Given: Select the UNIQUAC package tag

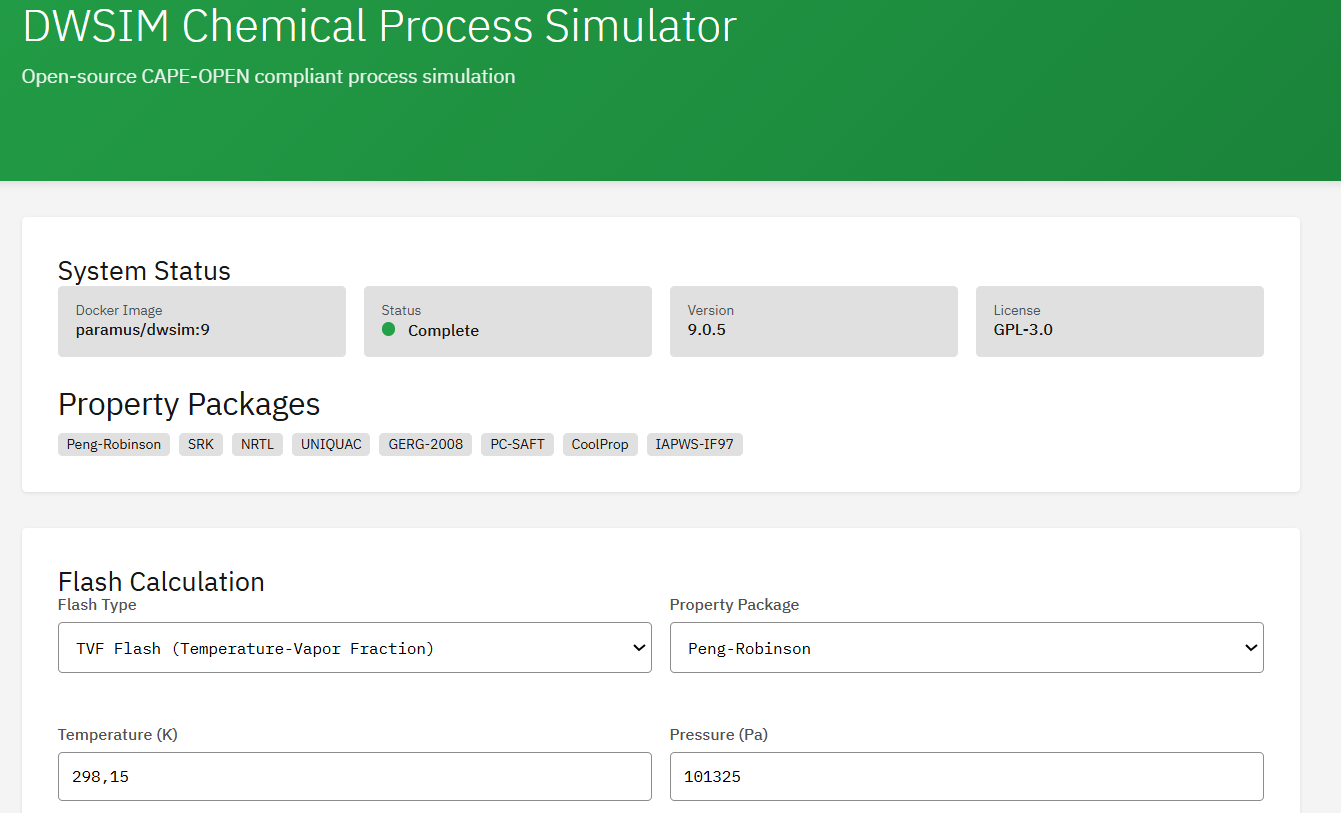Looking at the screenshot, I should coord(331,444).
